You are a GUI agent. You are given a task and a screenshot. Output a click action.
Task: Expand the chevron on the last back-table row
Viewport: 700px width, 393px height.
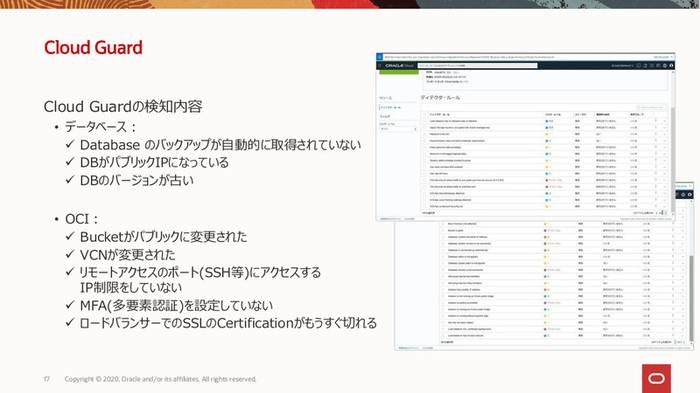(x=682, y=335)
